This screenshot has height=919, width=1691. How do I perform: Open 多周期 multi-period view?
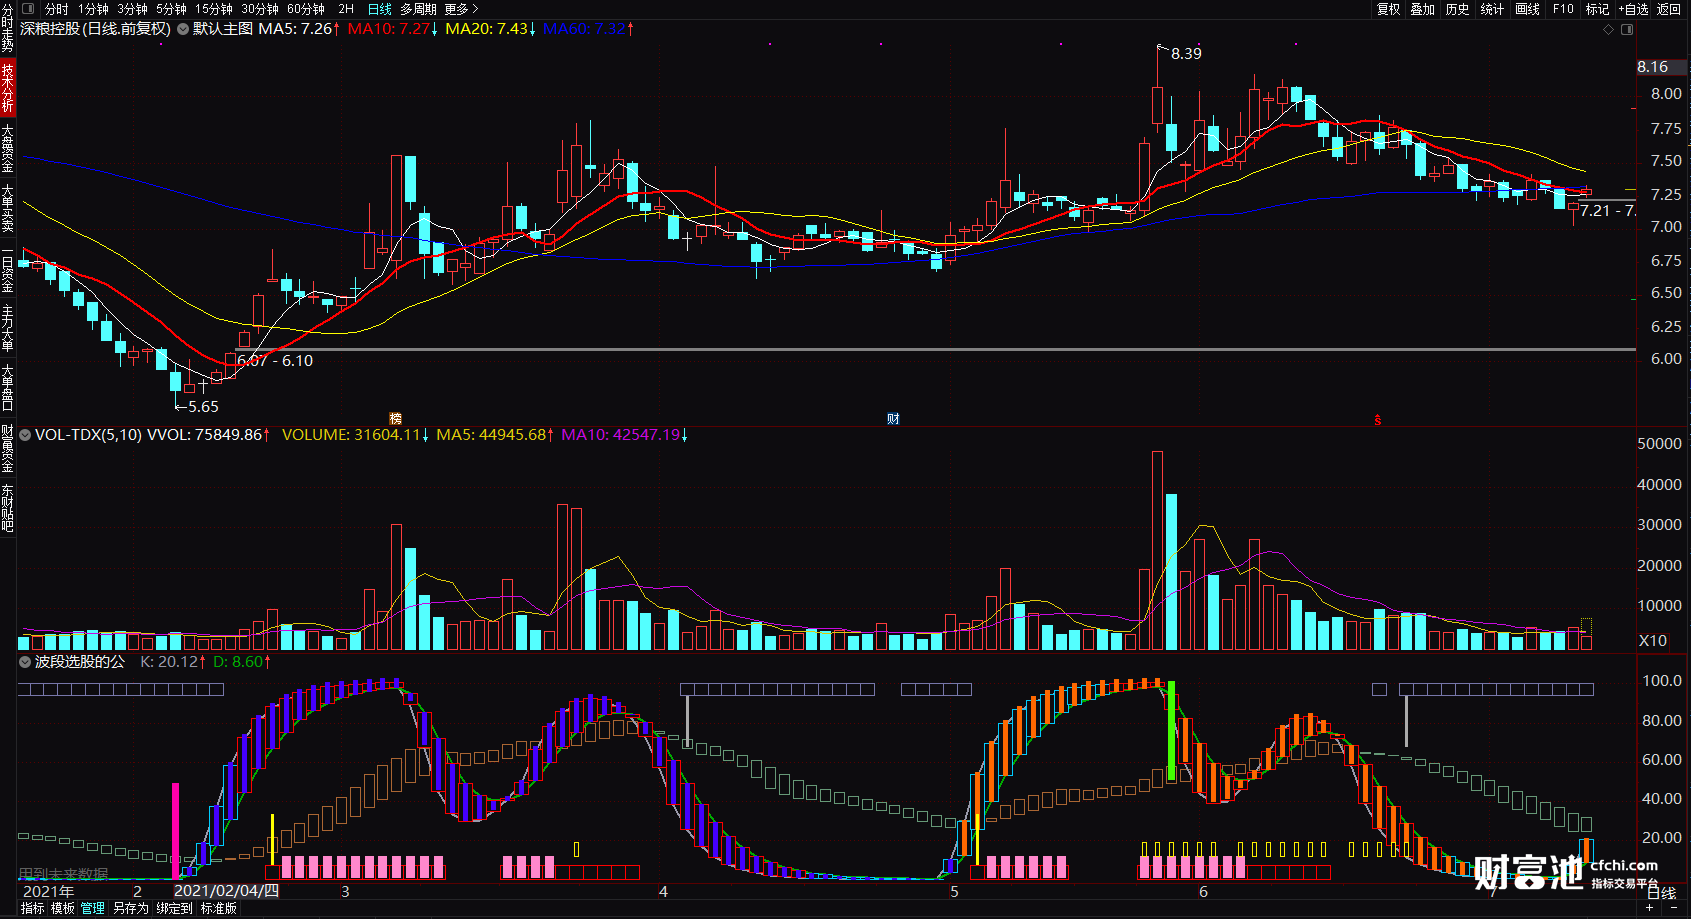[418, 9]
